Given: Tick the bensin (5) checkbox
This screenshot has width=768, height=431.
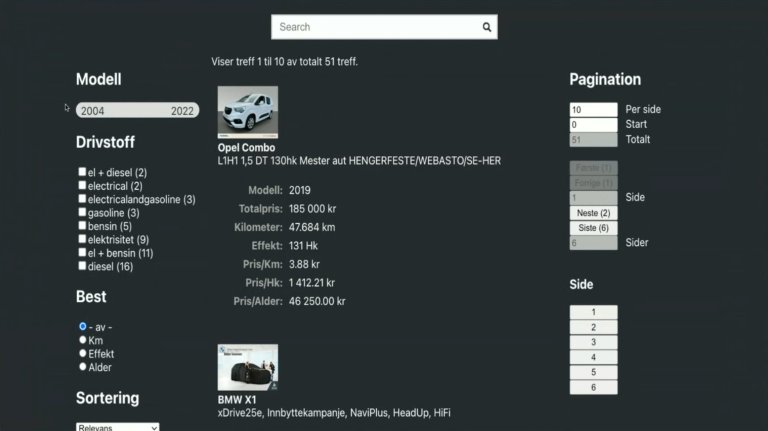Looking at the screenshot, I should (x=82, y=225).
